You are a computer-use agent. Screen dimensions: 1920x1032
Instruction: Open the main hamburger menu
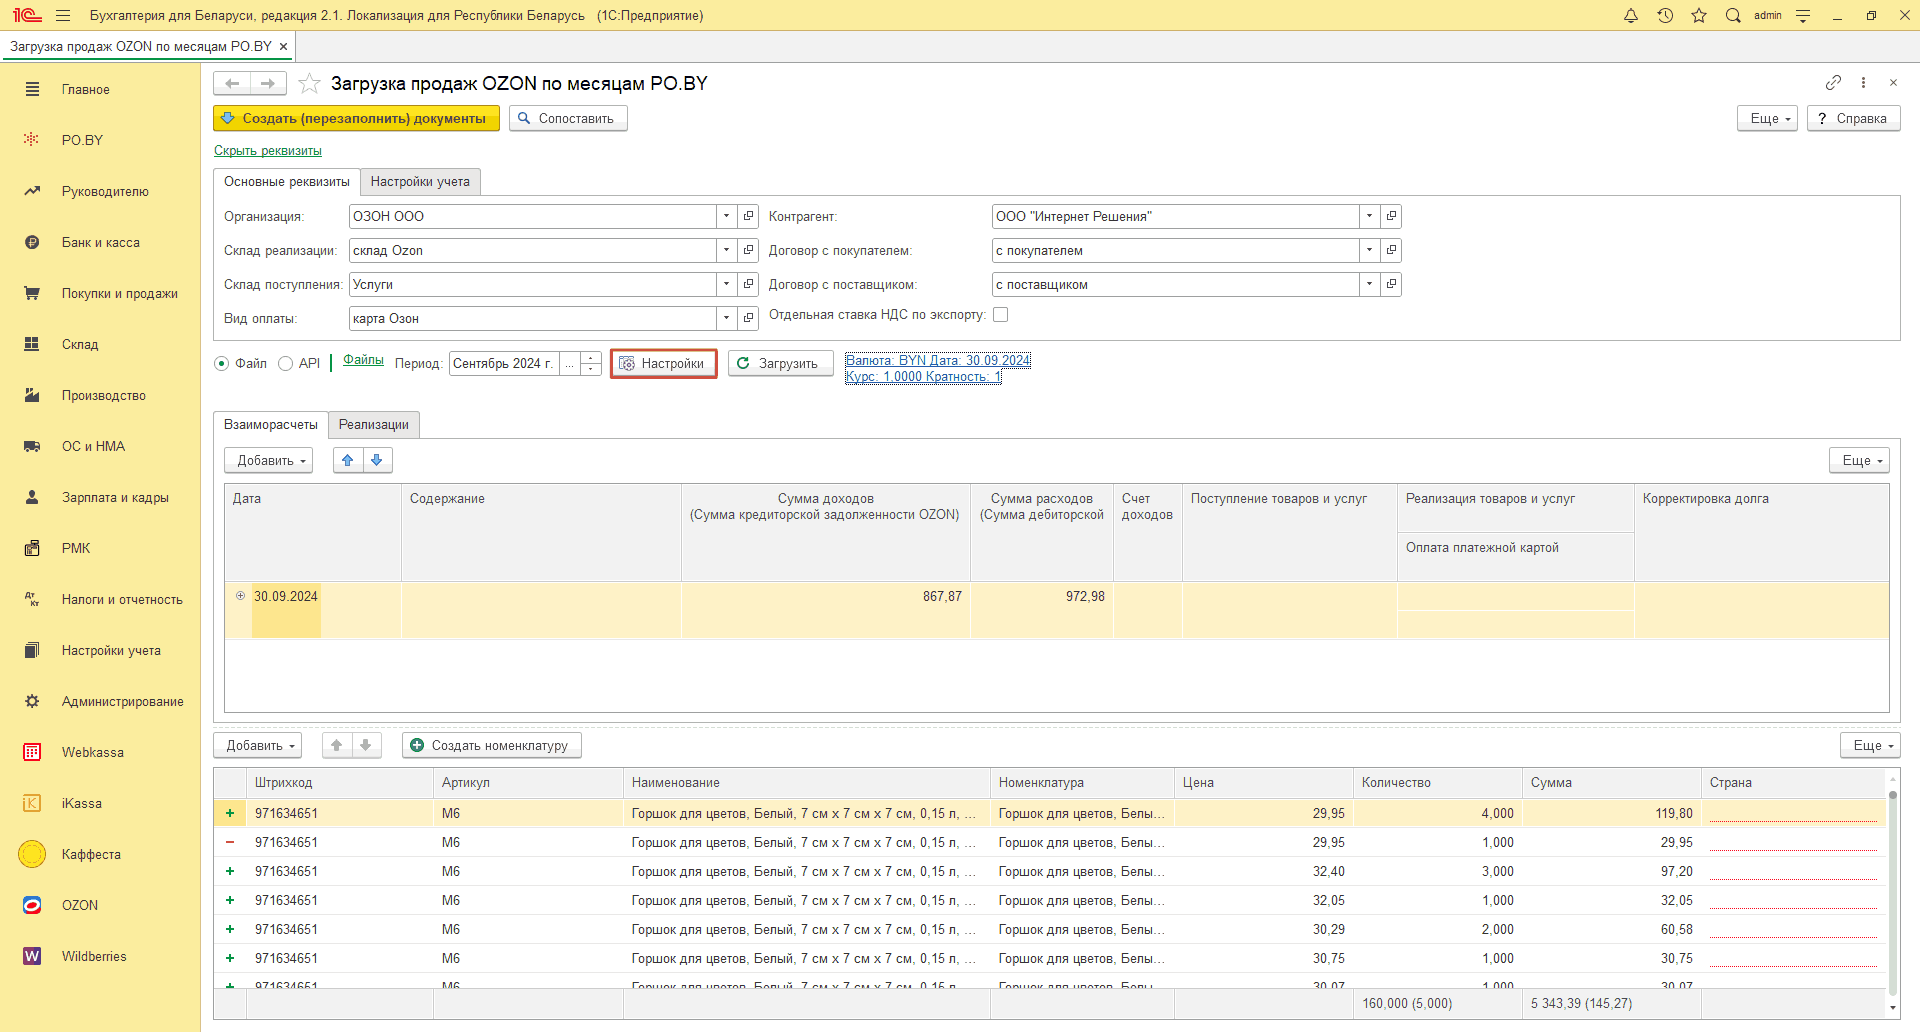click(63, 15)
